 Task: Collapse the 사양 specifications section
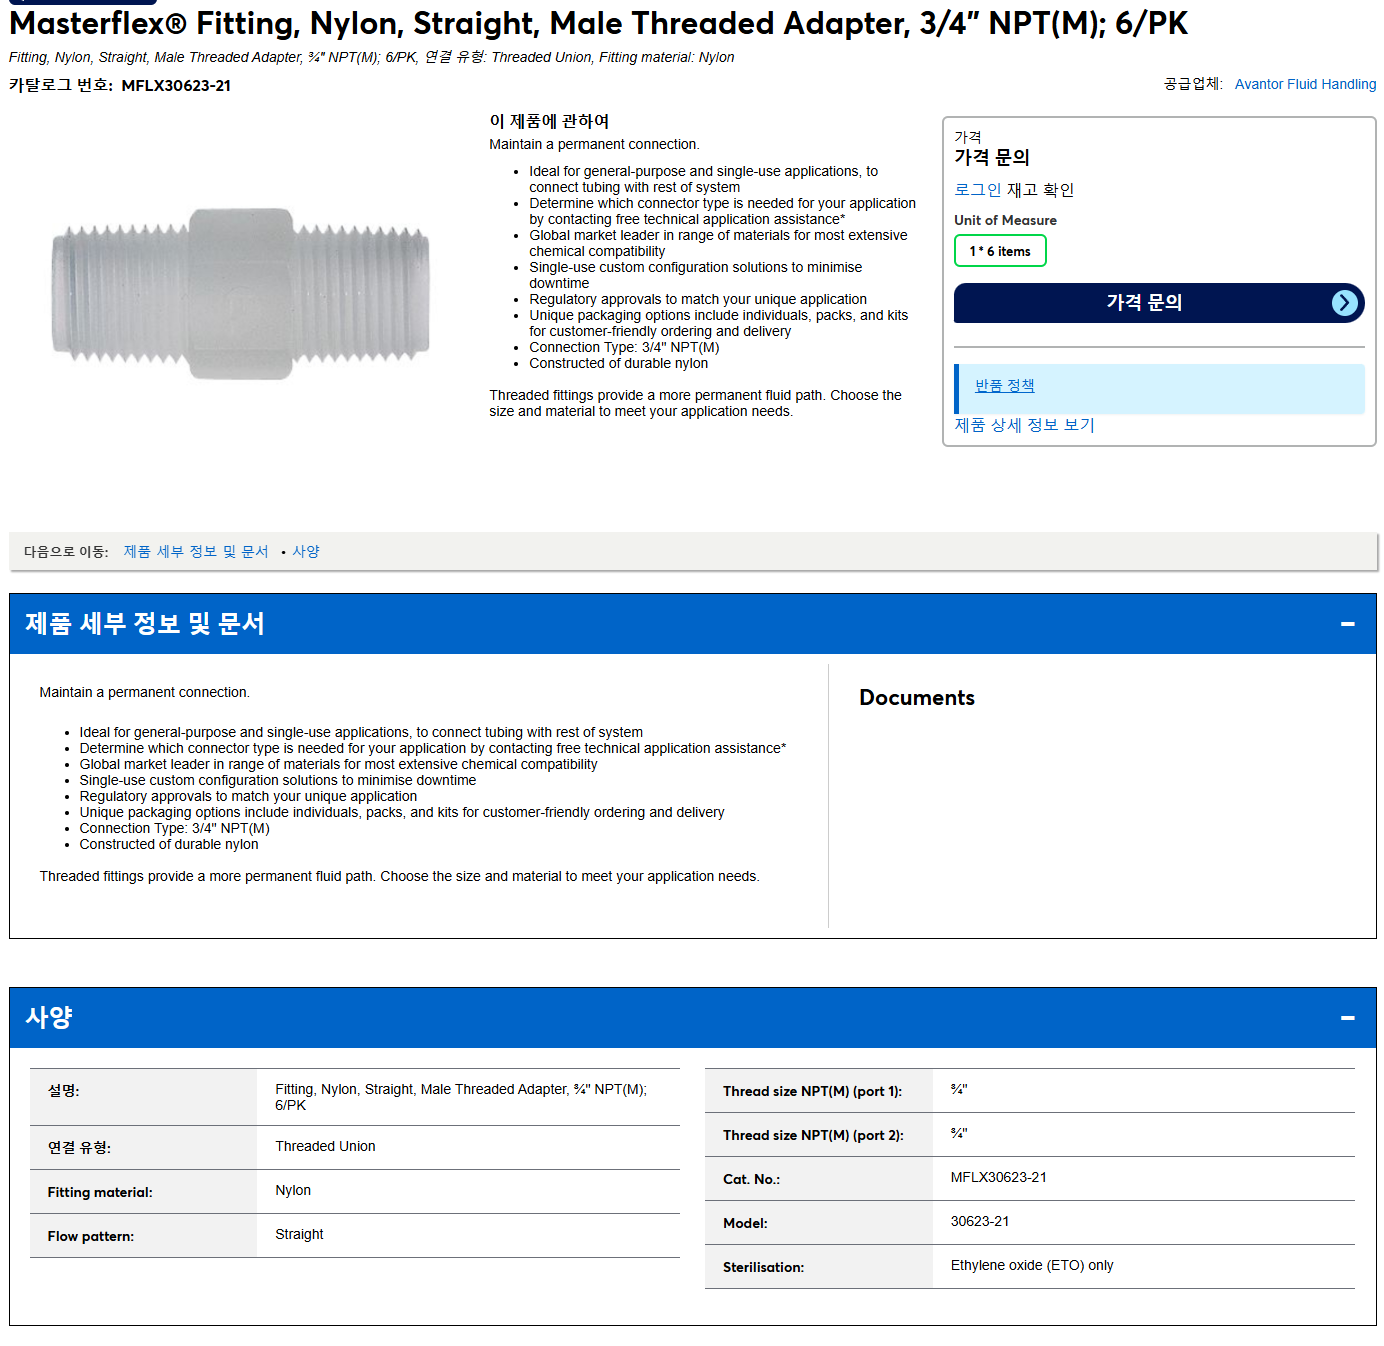pyautogui.click(x=1347, y=1018)
